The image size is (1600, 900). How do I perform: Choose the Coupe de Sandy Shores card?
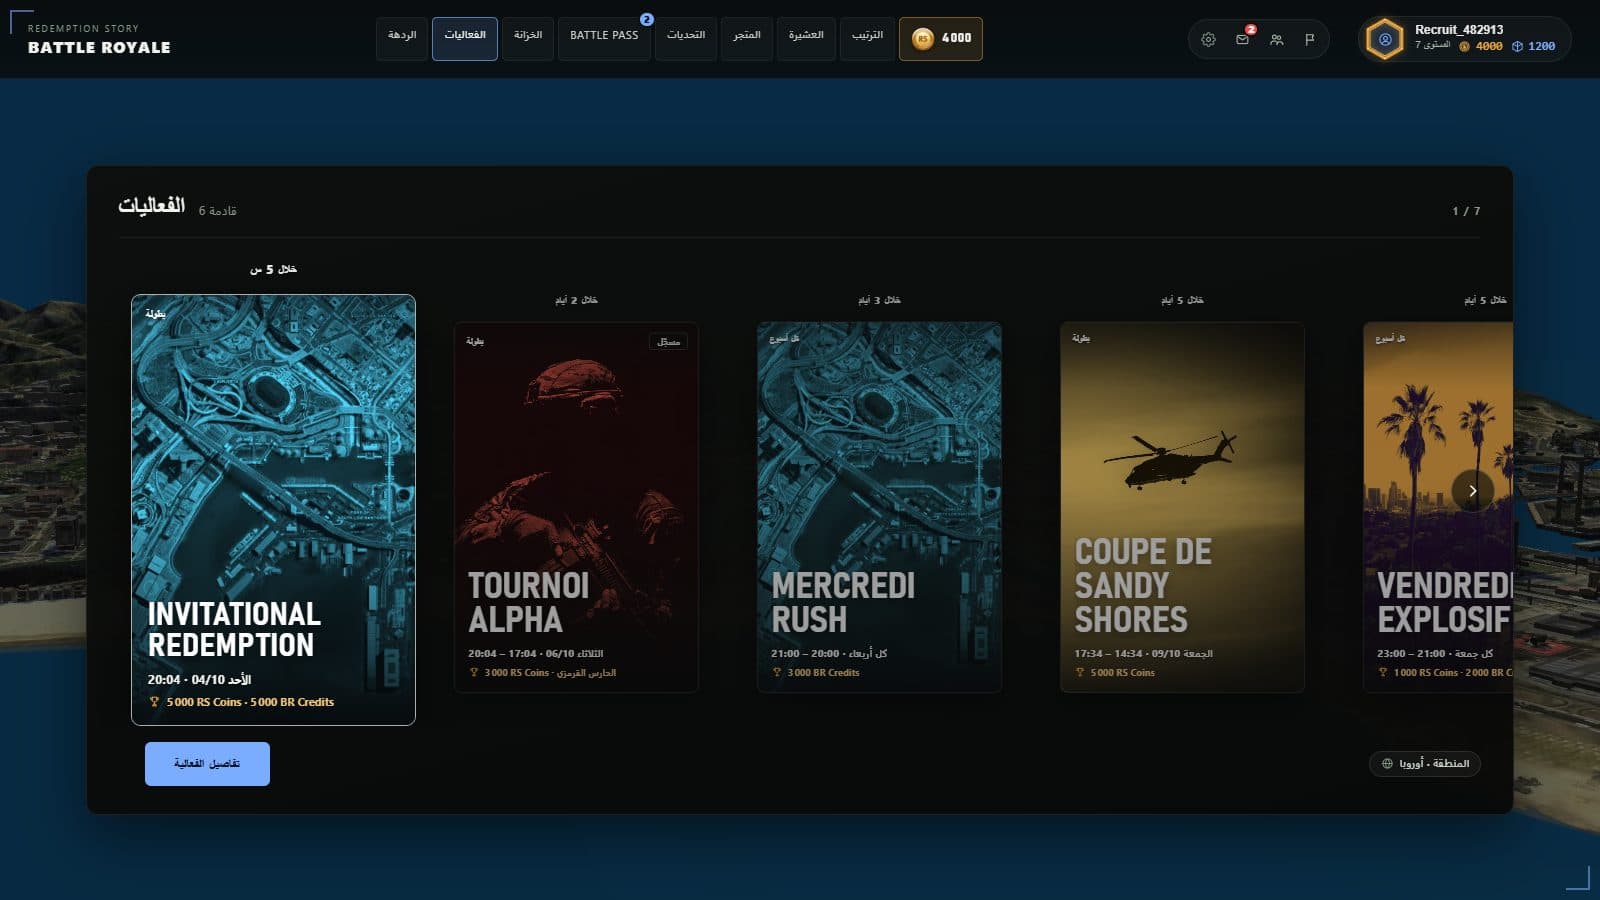pos(1182,507)
